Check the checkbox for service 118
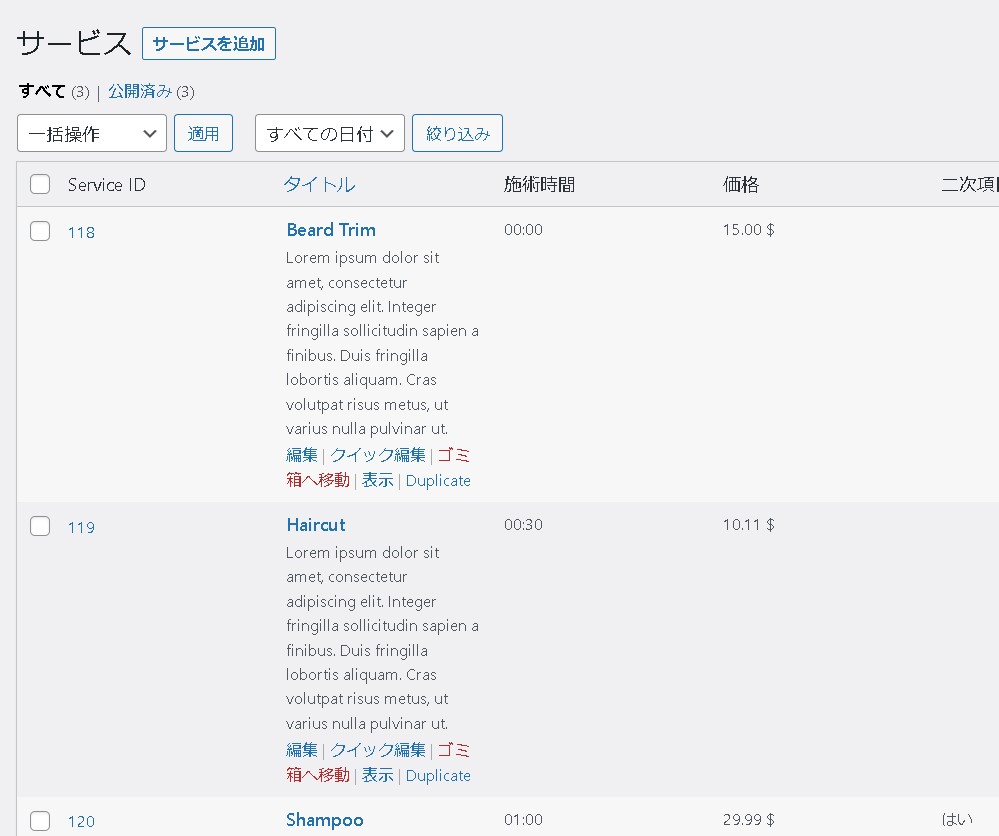The width and height of the screenshot is (999, 836). [x=40, y=232]
